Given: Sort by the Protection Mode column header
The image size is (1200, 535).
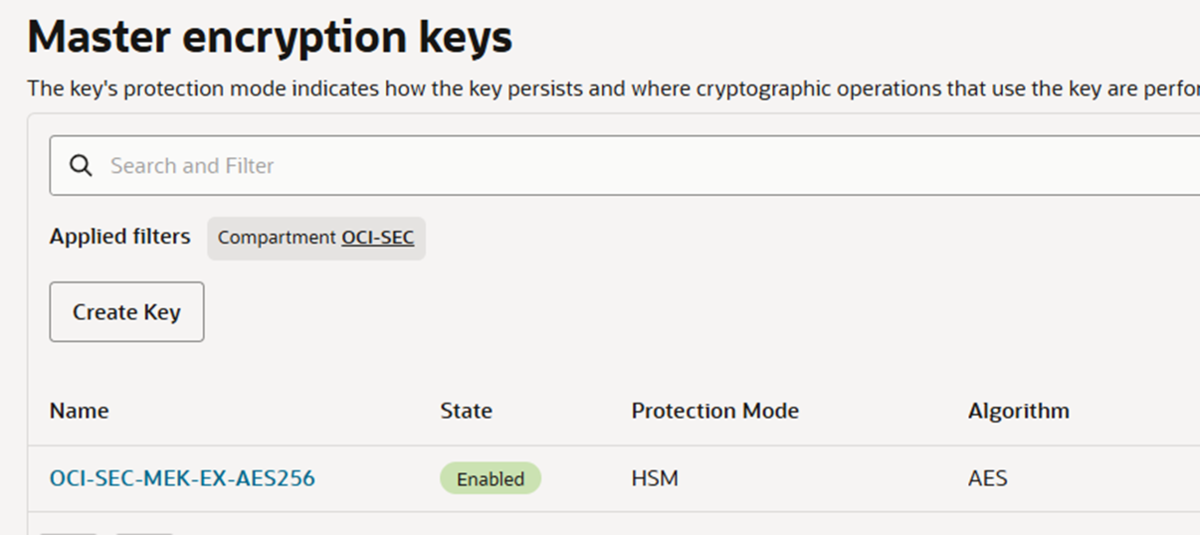Looking at the screenshot, I should (715, 411).
